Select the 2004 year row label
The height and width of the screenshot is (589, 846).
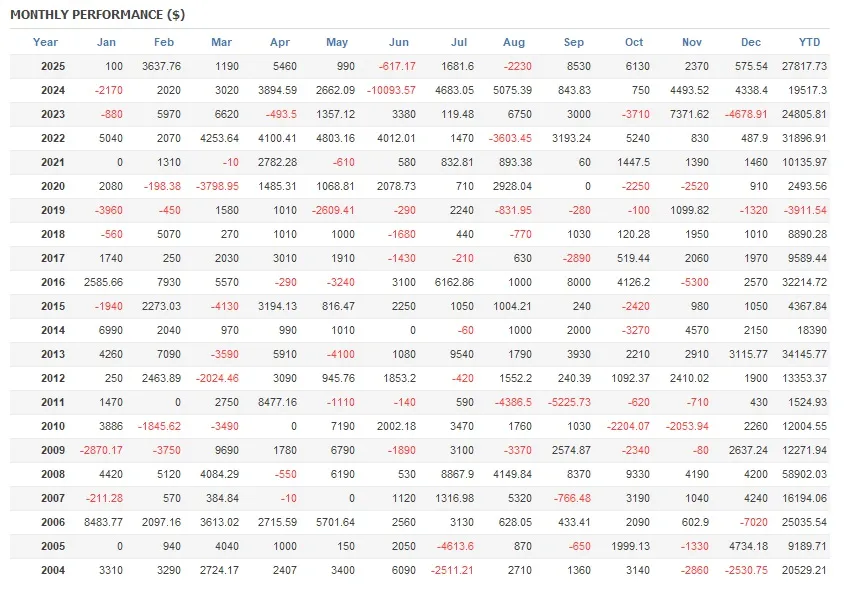(x=53, y=570)
